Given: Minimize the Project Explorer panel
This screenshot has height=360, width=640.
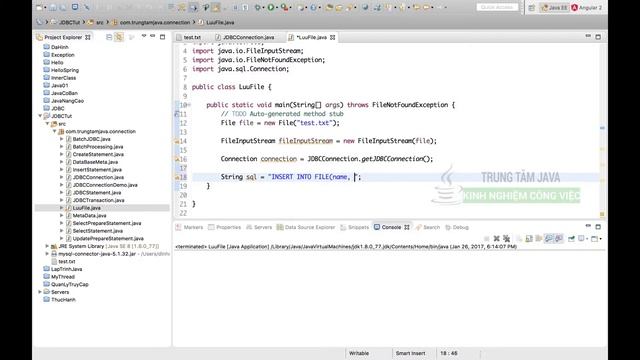Looking at the screenshot, I should click(153, 36).
